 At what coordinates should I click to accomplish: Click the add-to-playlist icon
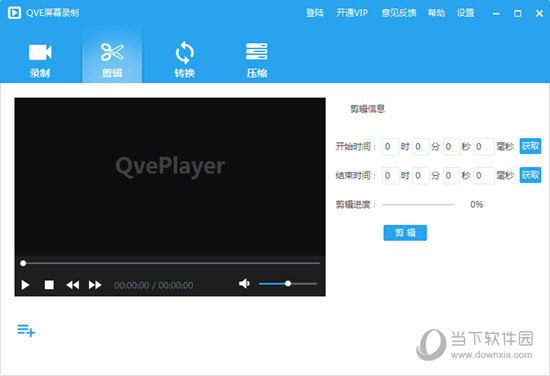pyautogui.click(x=26, y=330)
